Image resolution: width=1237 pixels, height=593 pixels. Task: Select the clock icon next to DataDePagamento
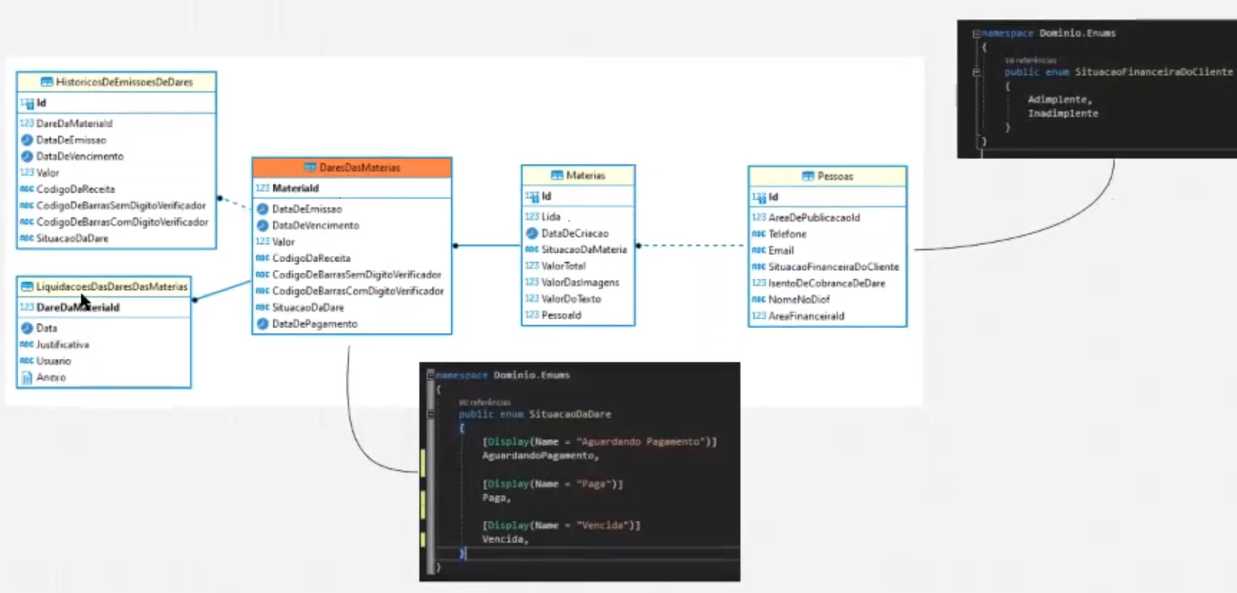(x=262, y=324)
